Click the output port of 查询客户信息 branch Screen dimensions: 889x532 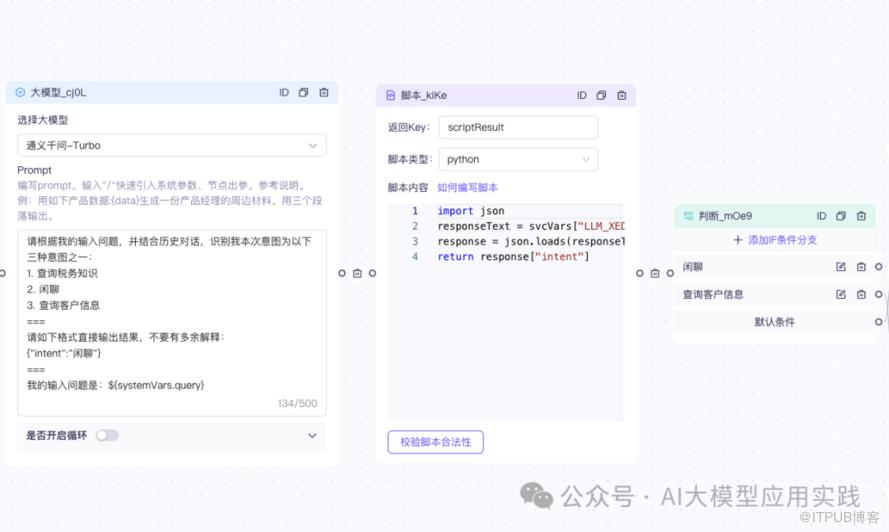[878, 294]
